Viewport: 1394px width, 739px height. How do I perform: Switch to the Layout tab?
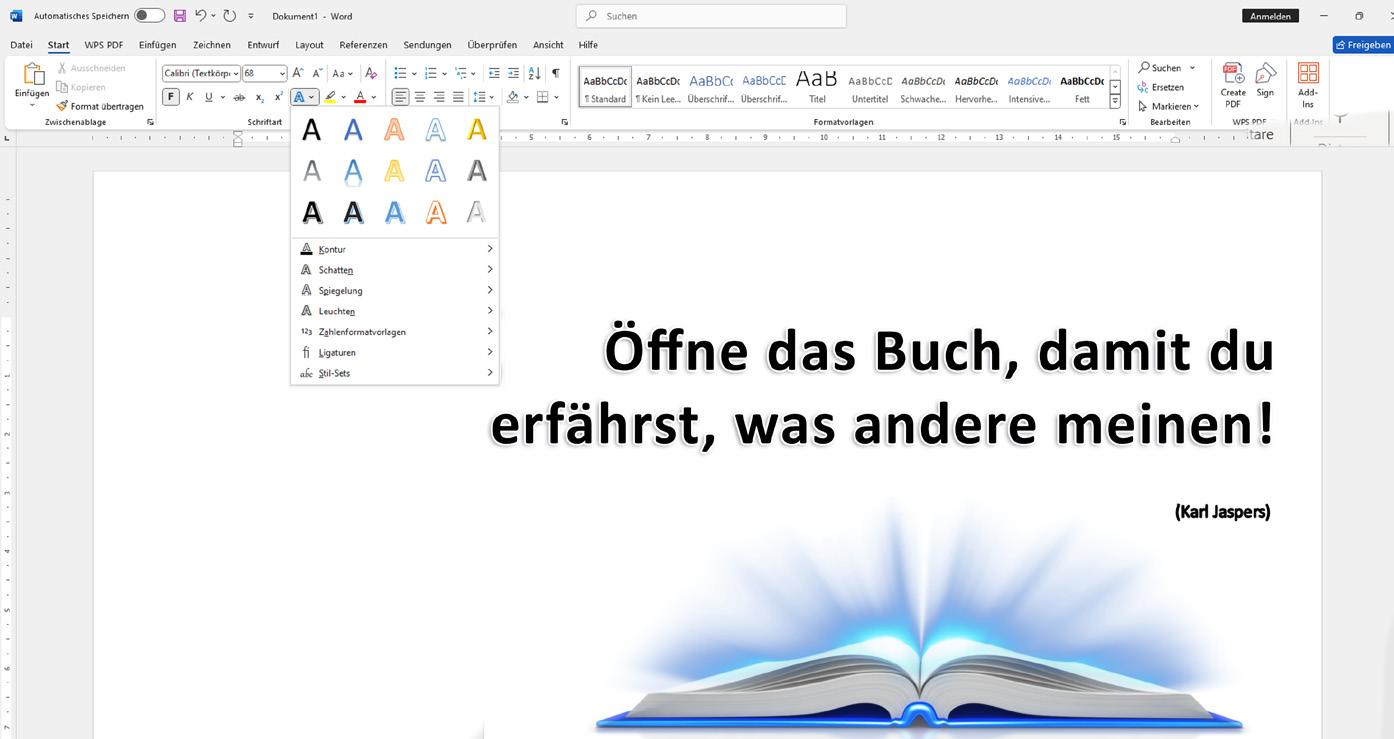(309, 45)
